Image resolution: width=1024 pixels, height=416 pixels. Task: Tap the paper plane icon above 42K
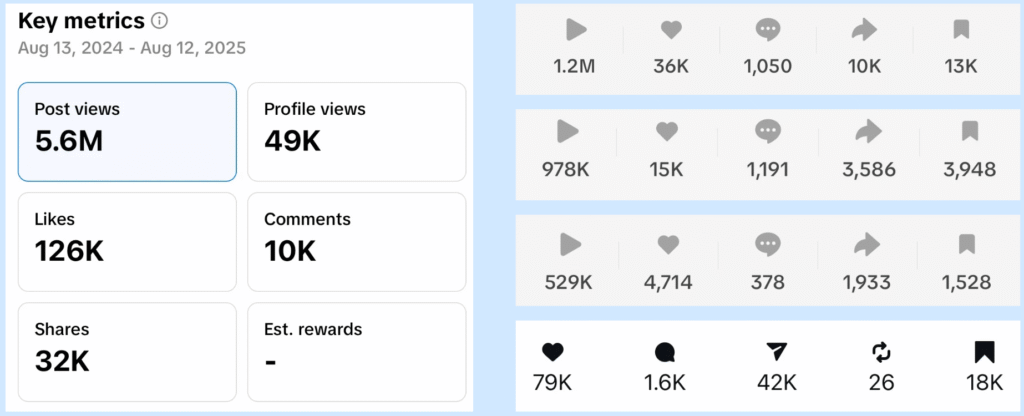776,353
